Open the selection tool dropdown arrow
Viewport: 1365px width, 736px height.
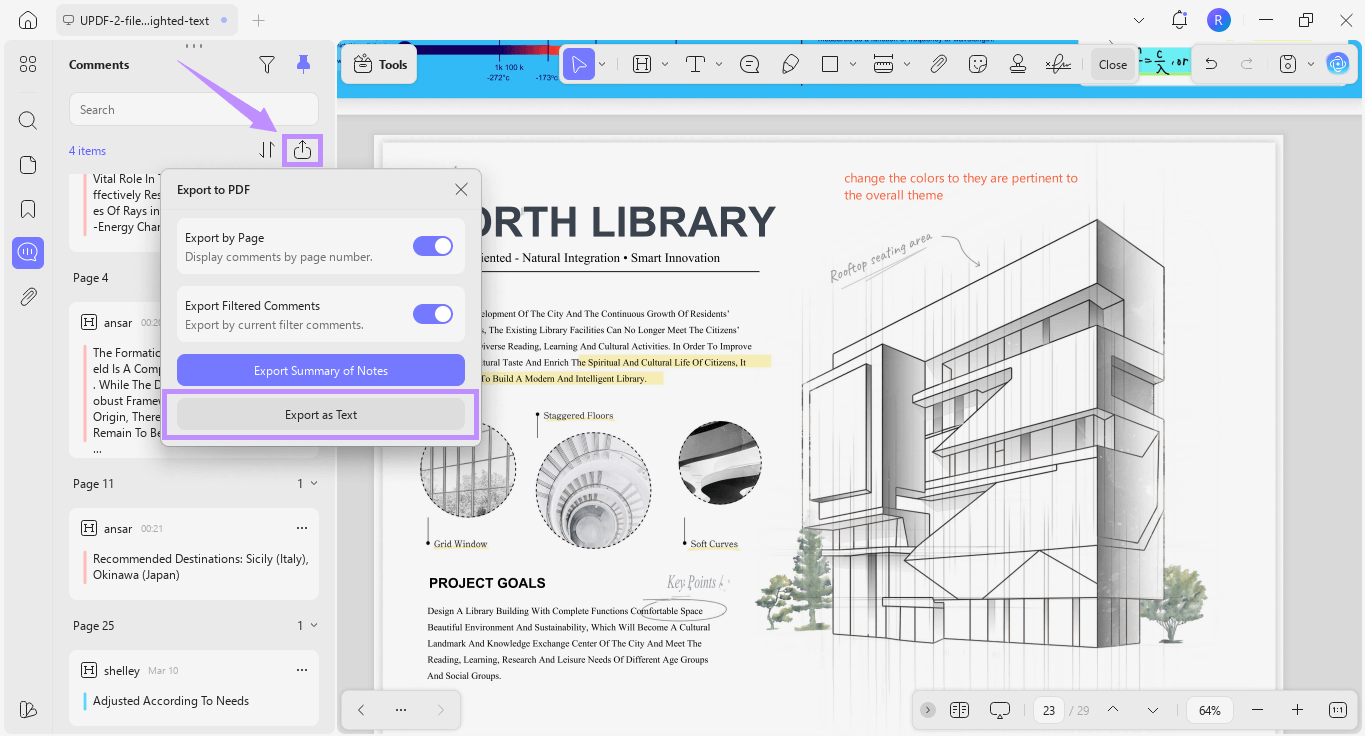[602, 64]
